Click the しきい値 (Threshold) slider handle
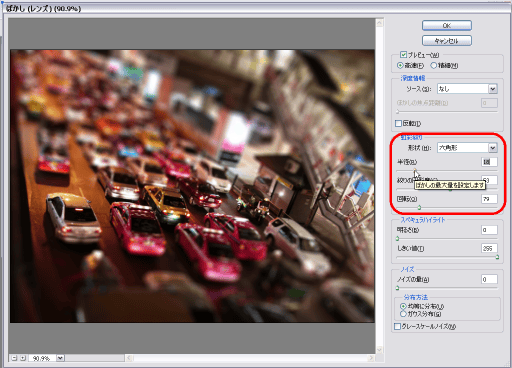The height and width of the screenshot is (368, 512). pyautogui.click(x=497, y=257)
